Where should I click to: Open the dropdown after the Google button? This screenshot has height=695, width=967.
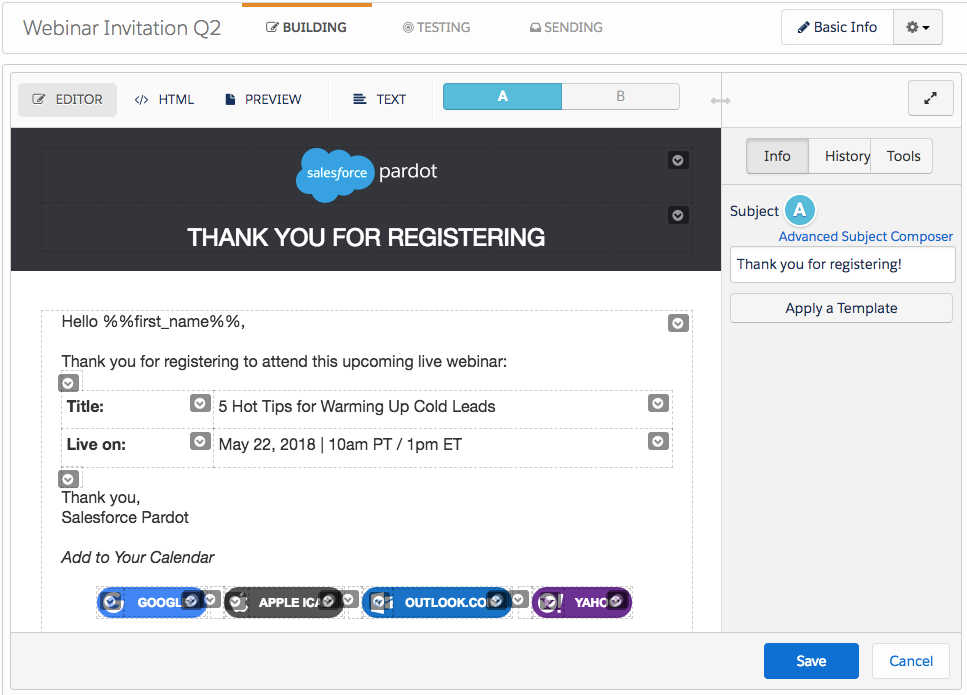click(210, 599)
